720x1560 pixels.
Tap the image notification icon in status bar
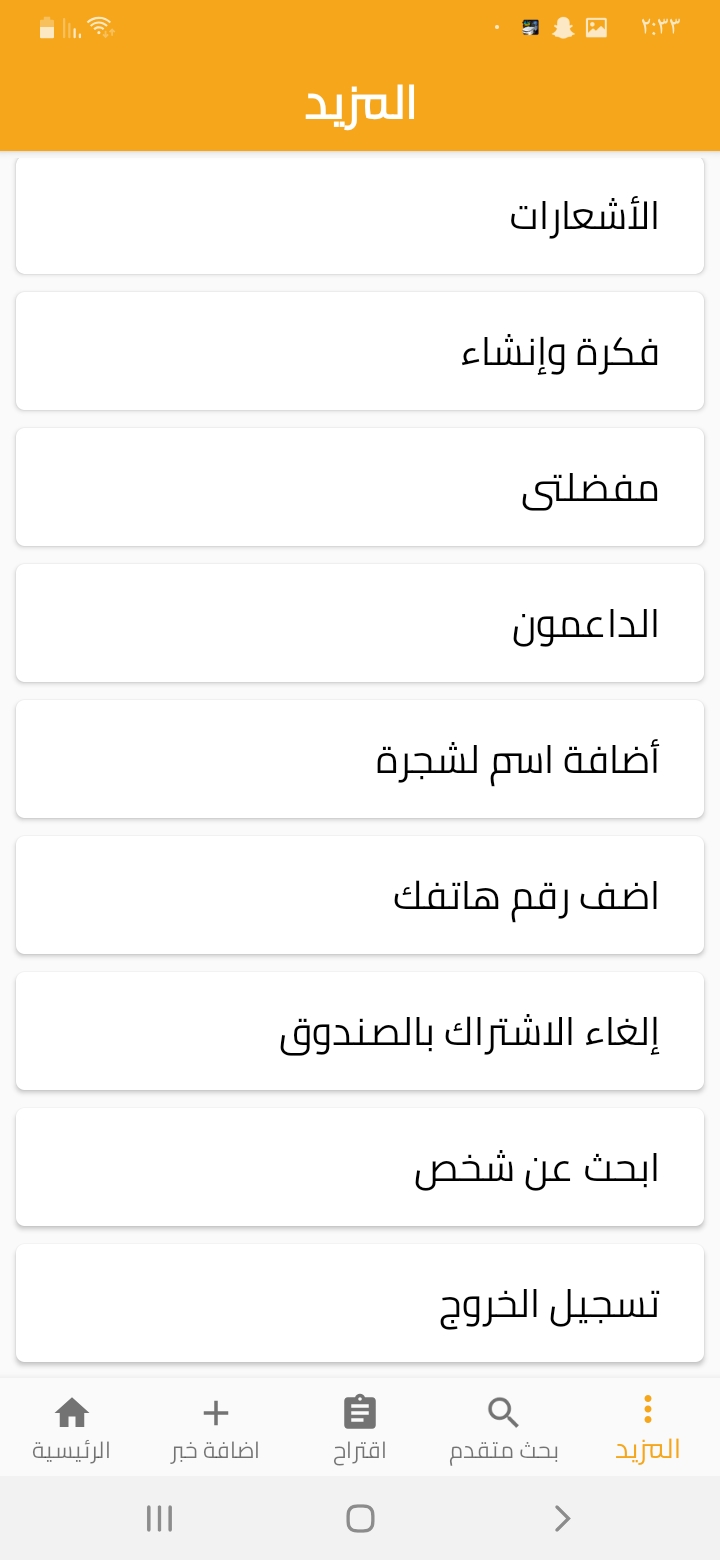(x=597, y=28)
